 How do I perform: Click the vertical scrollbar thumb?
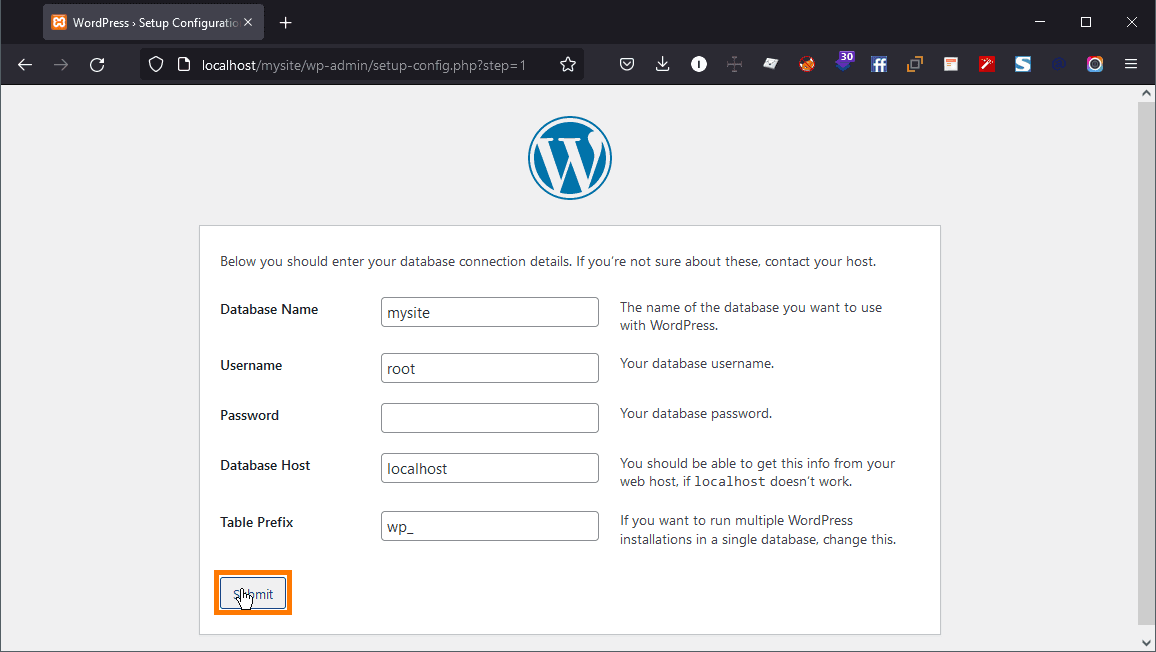point(1146,364)
